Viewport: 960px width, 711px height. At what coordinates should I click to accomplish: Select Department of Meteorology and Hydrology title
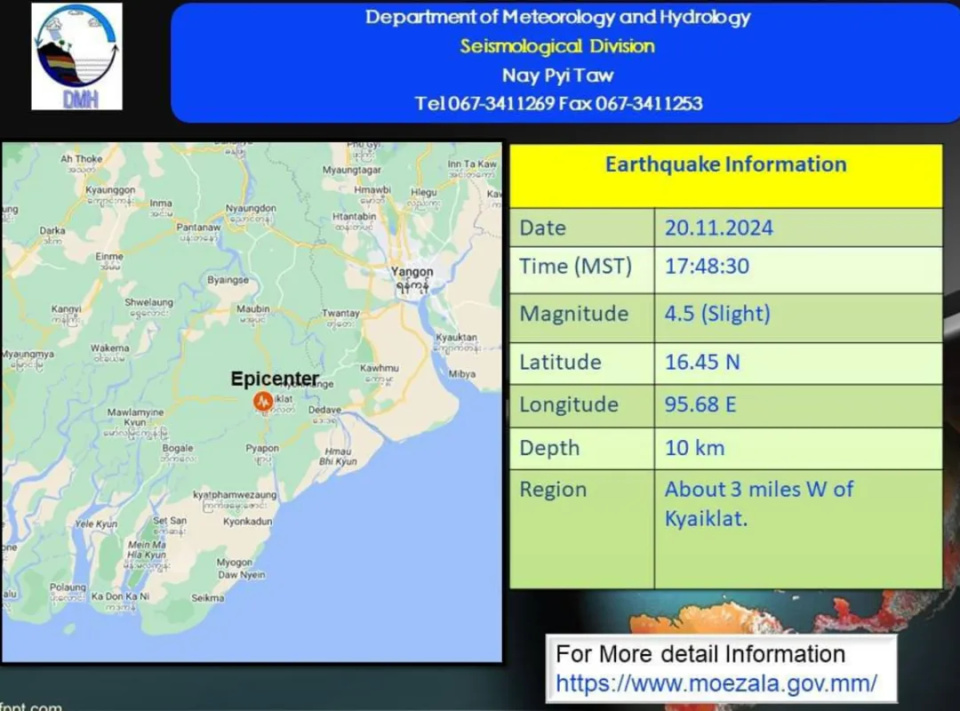(x=558, y=17)
